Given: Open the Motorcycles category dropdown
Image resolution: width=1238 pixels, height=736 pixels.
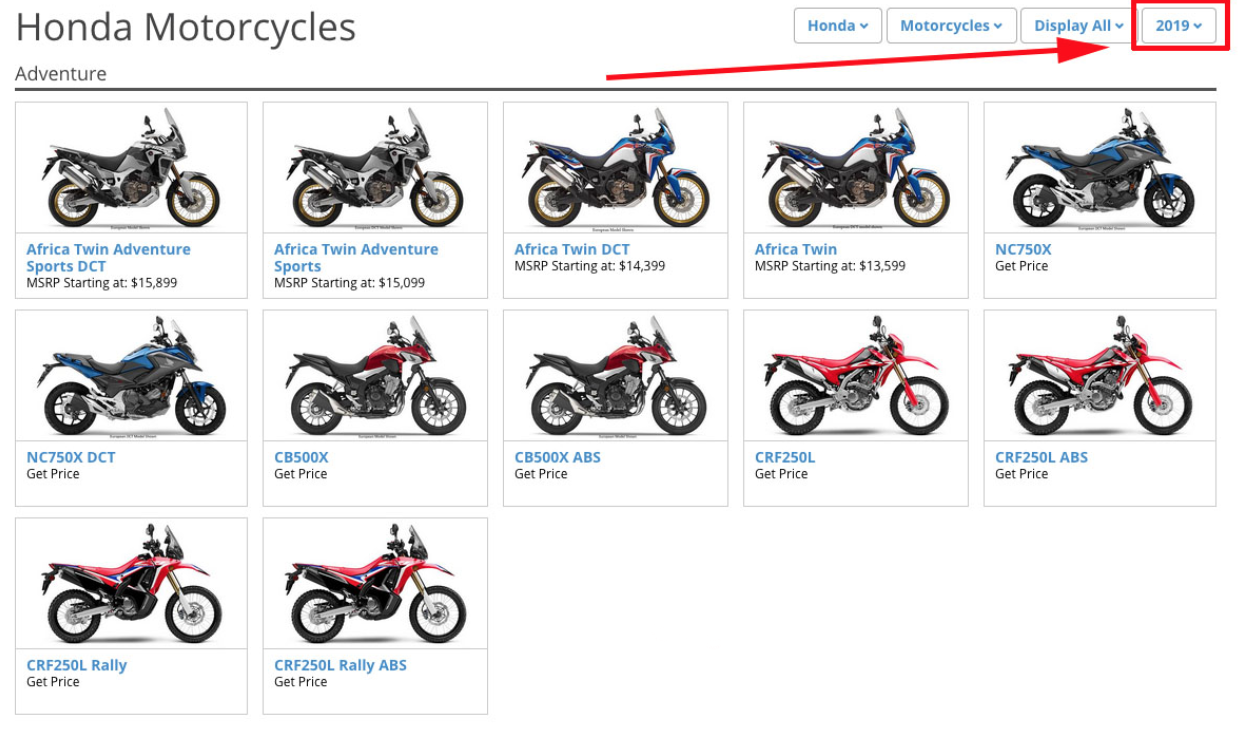Looking at the screenshot, I should (x=951, y=26).
